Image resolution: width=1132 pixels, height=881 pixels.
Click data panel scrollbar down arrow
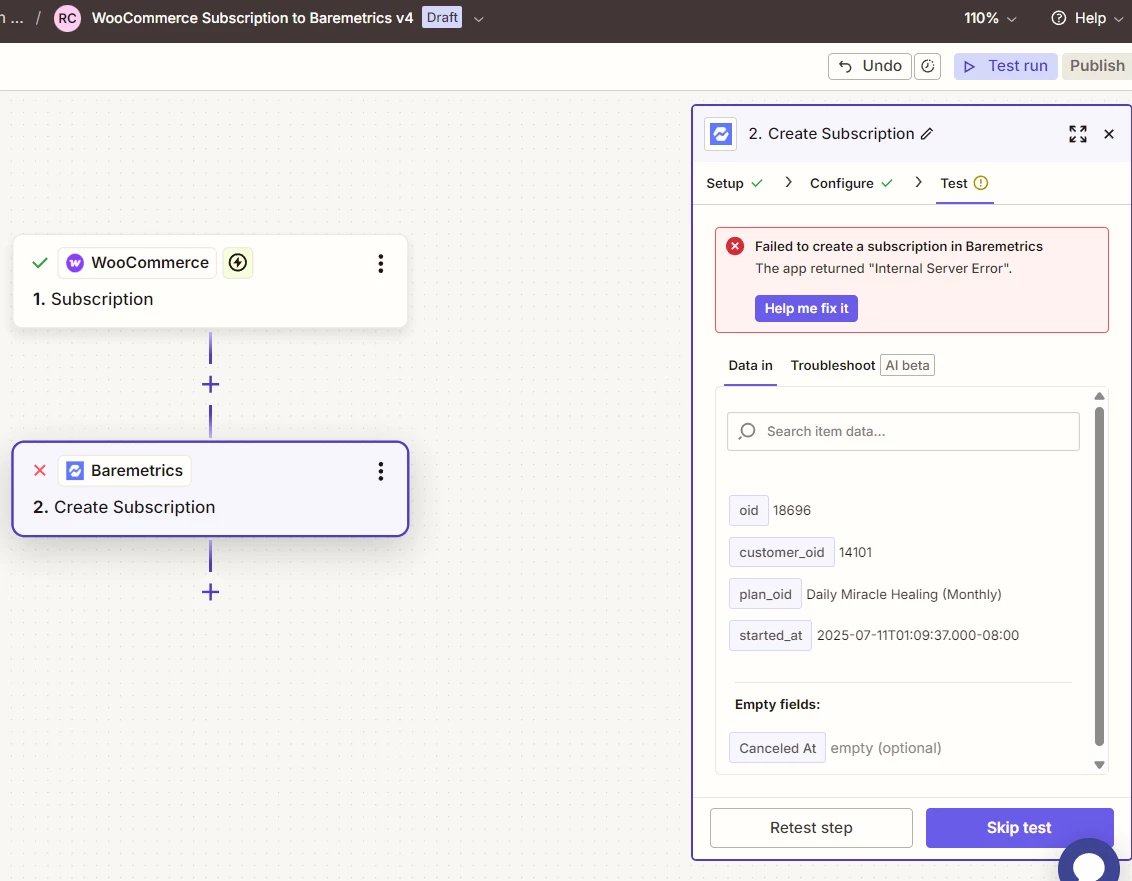[1100, 765]
